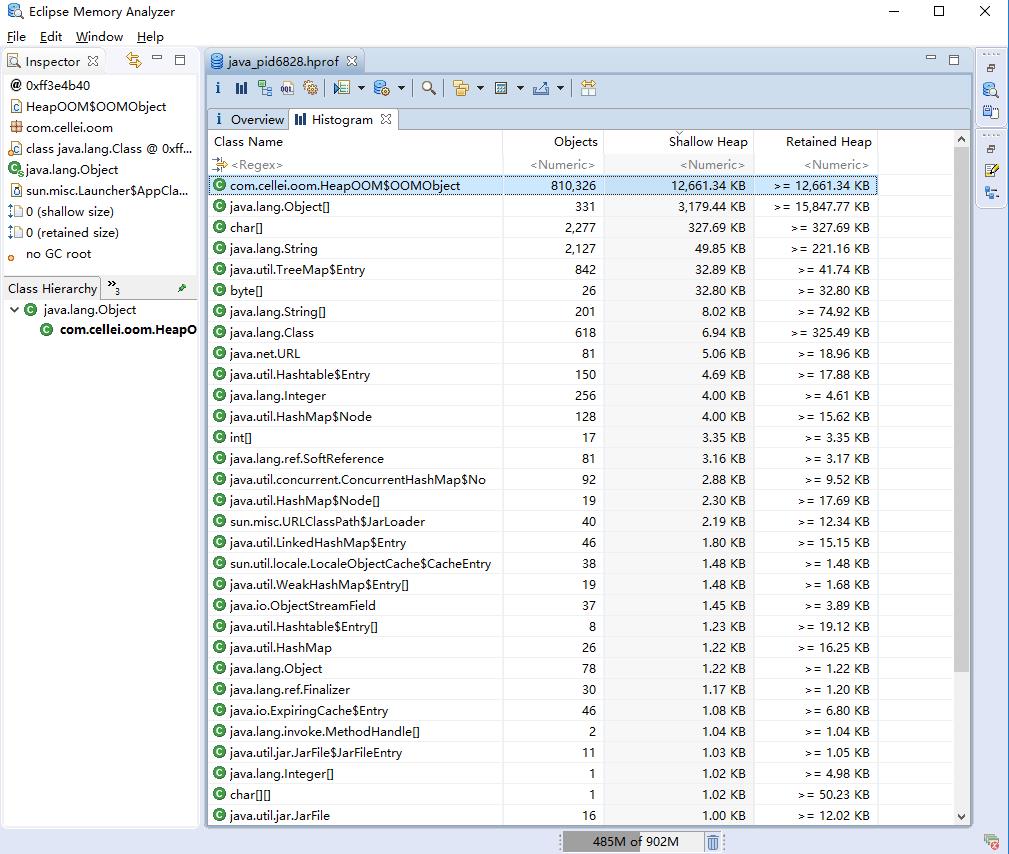Click the scroll up arrow of histogram
Screen dimensions: 1009x854
click(x=961, y=139)
